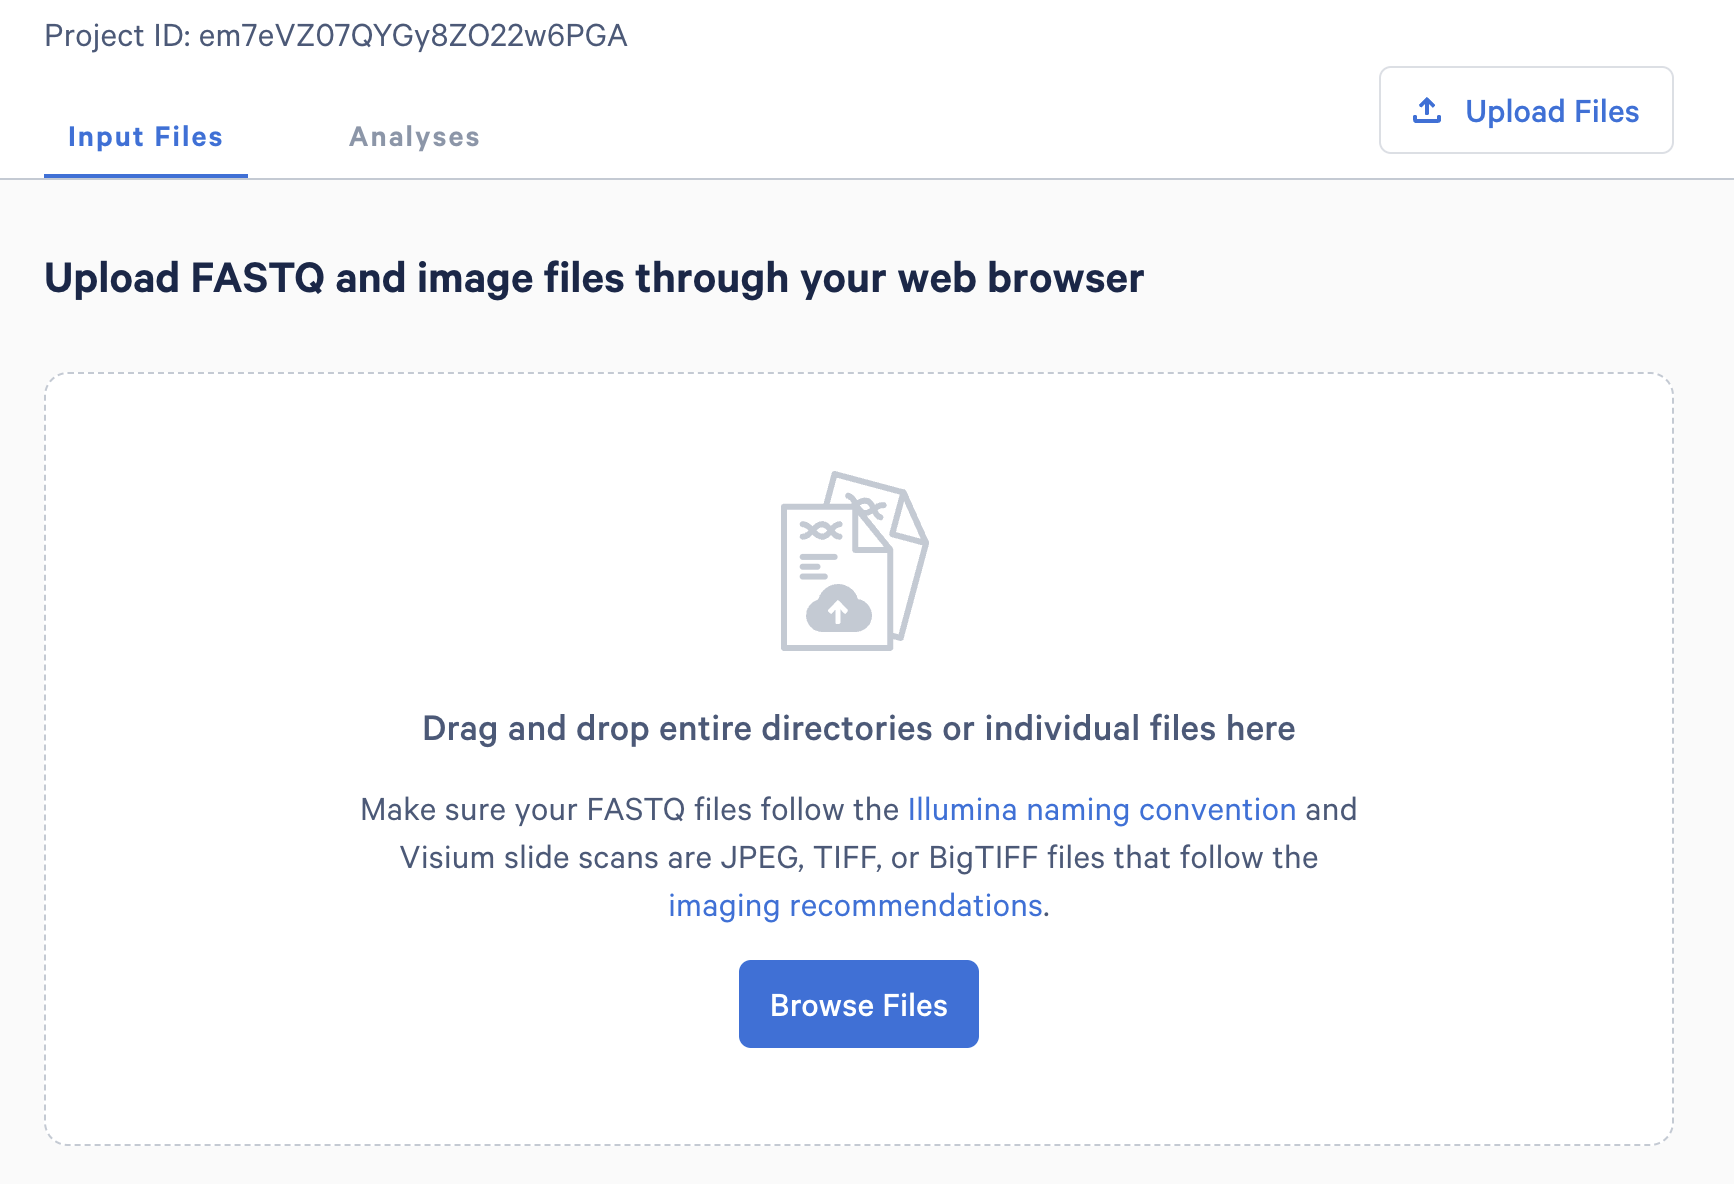Screen dimensions: 1734x1184
Task: Click the DNA helix symbol on front document
Action: tap(820, 530)
